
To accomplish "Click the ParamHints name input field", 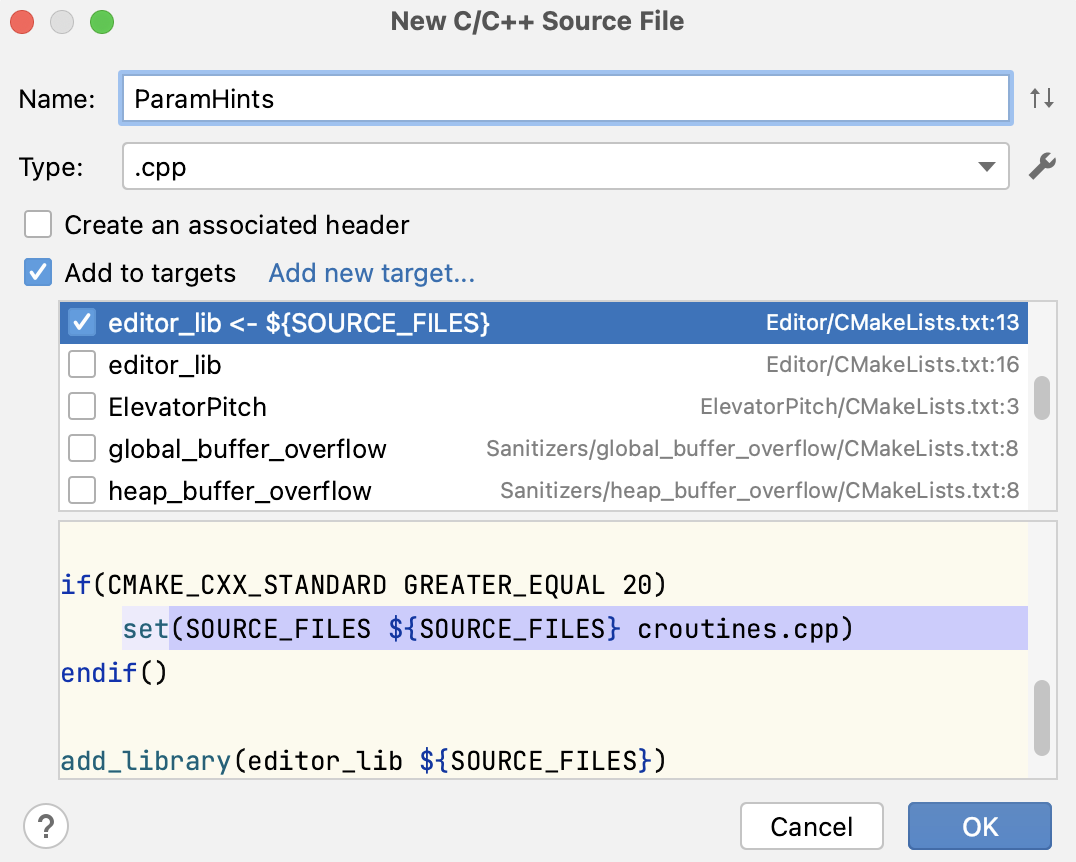I will click(x=565, y=97).
